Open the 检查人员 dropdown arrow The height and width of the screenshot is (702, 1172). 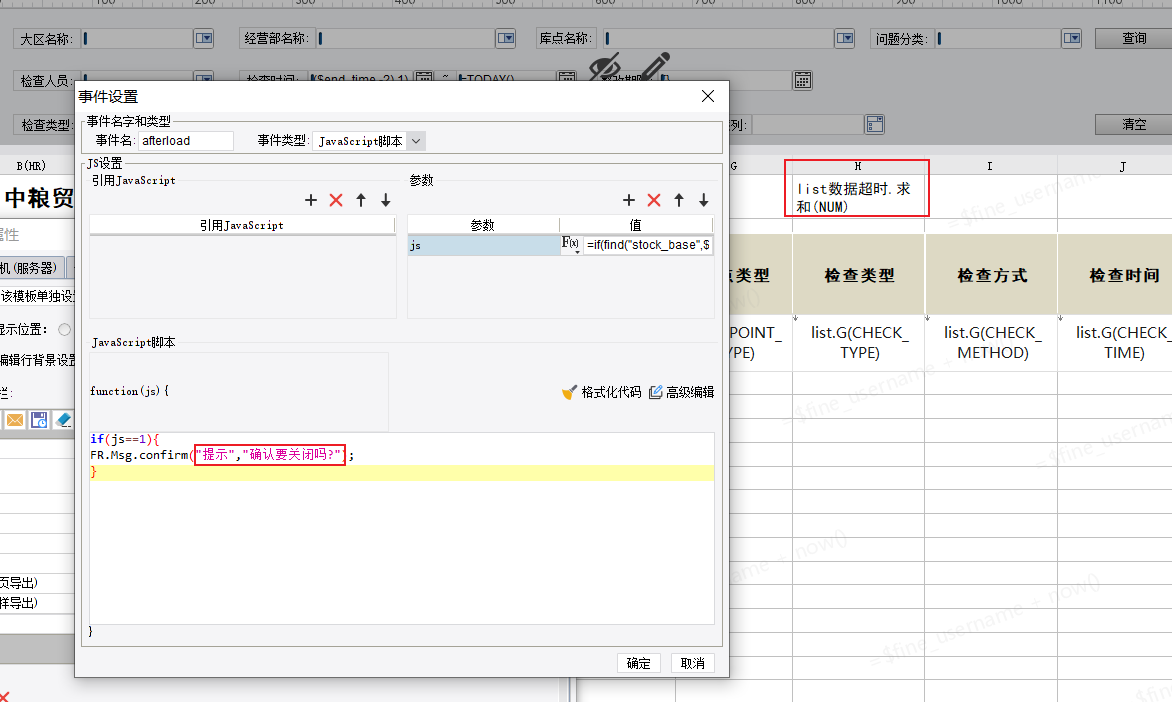(203, 76)
